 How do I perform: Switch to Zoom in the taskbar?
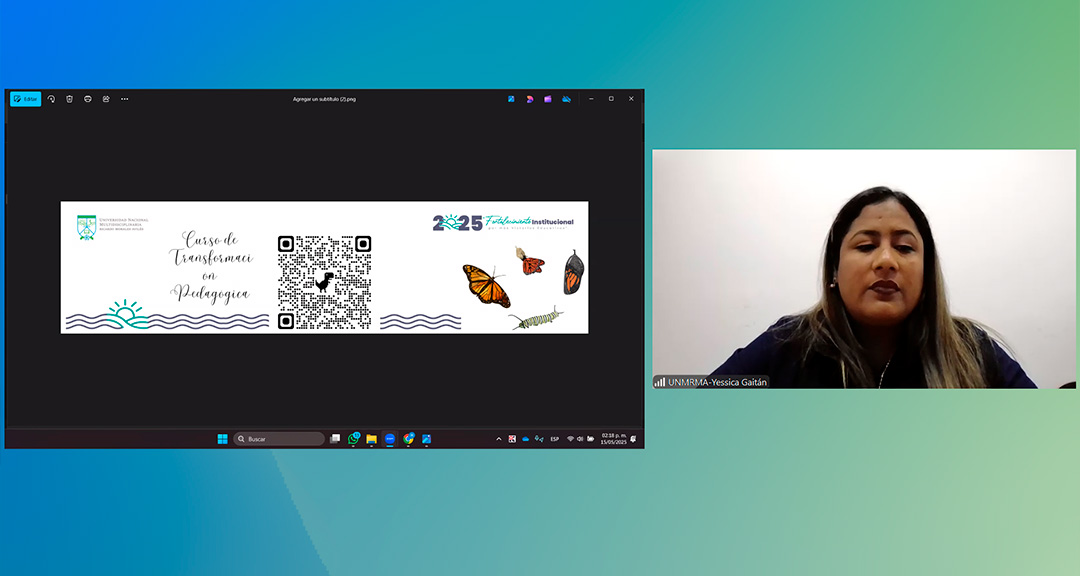click(390, 439)
